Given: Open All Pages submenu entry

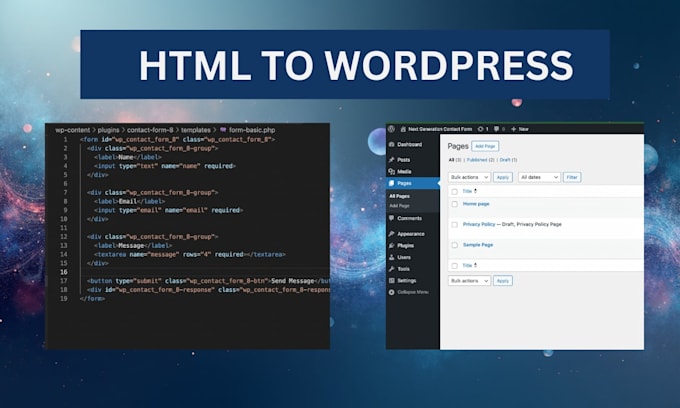Looking at the screenshot, I should (x=399, y=196).
